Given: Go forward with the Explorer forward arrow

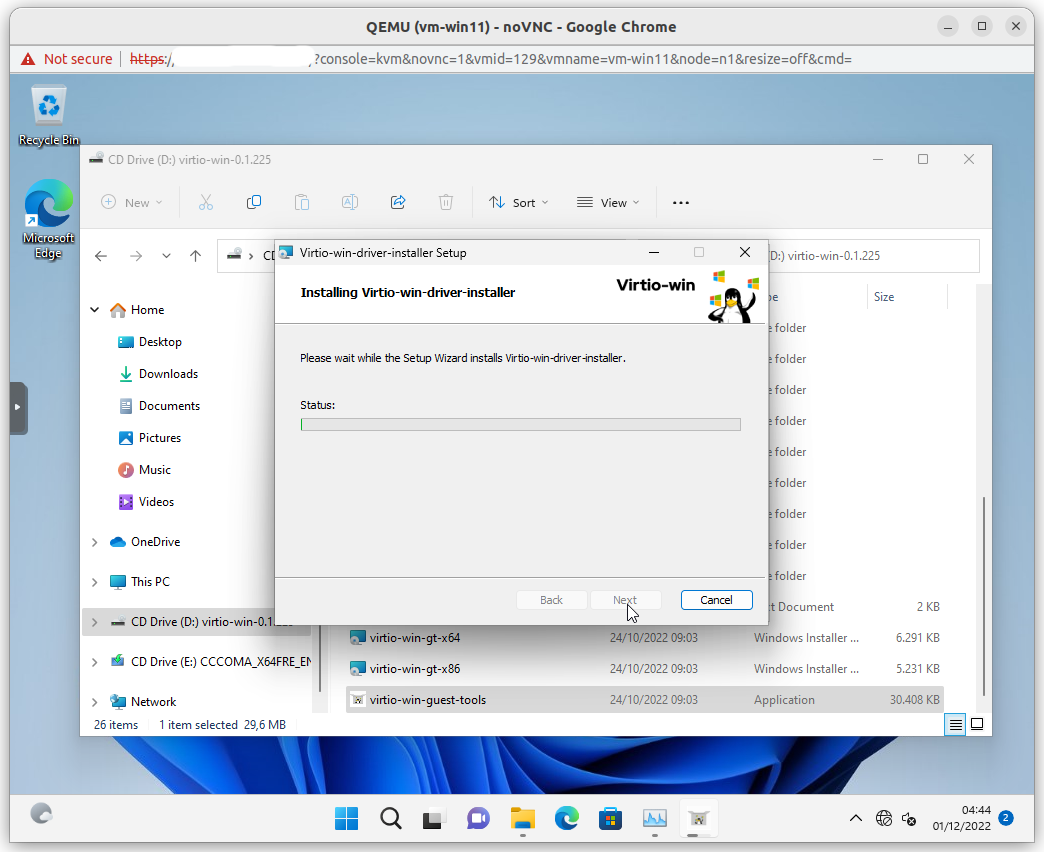Looking at the screenshot, I should pos(136,256).
